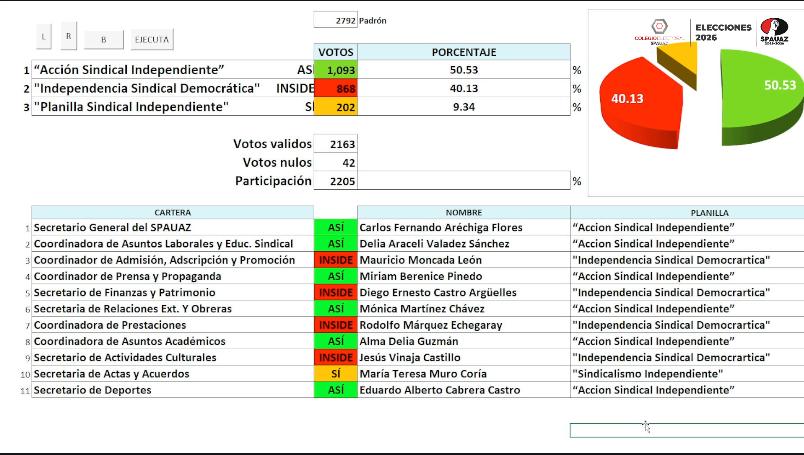Select the yellow SÍ cell for Actas
This screenshot has width=804, height=455.
pyautogui.click(x=335, y=373)
